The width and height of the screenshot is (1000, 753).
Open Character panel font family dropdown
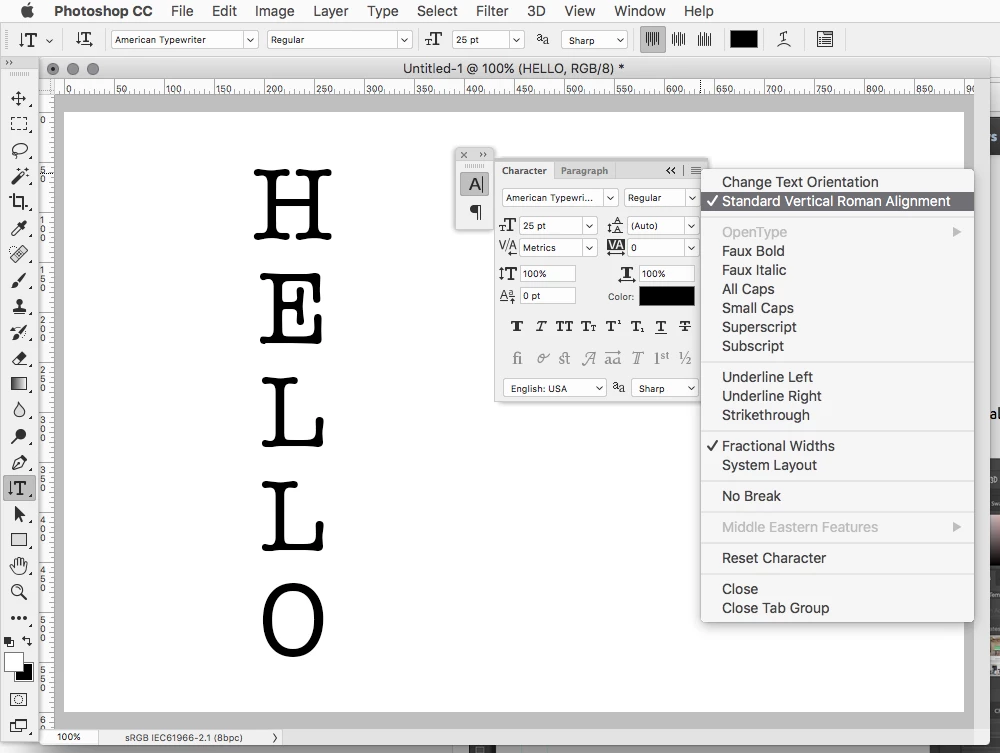[x=610, y=198]
